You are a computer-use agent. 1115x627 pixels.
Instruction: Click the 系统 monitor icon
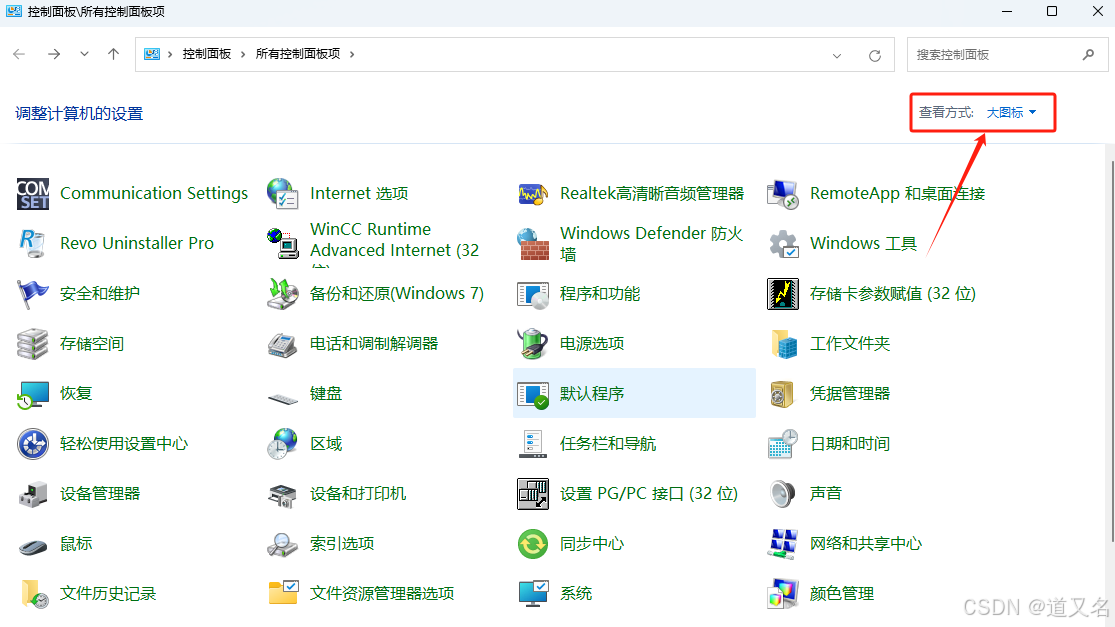pos(533,594)
